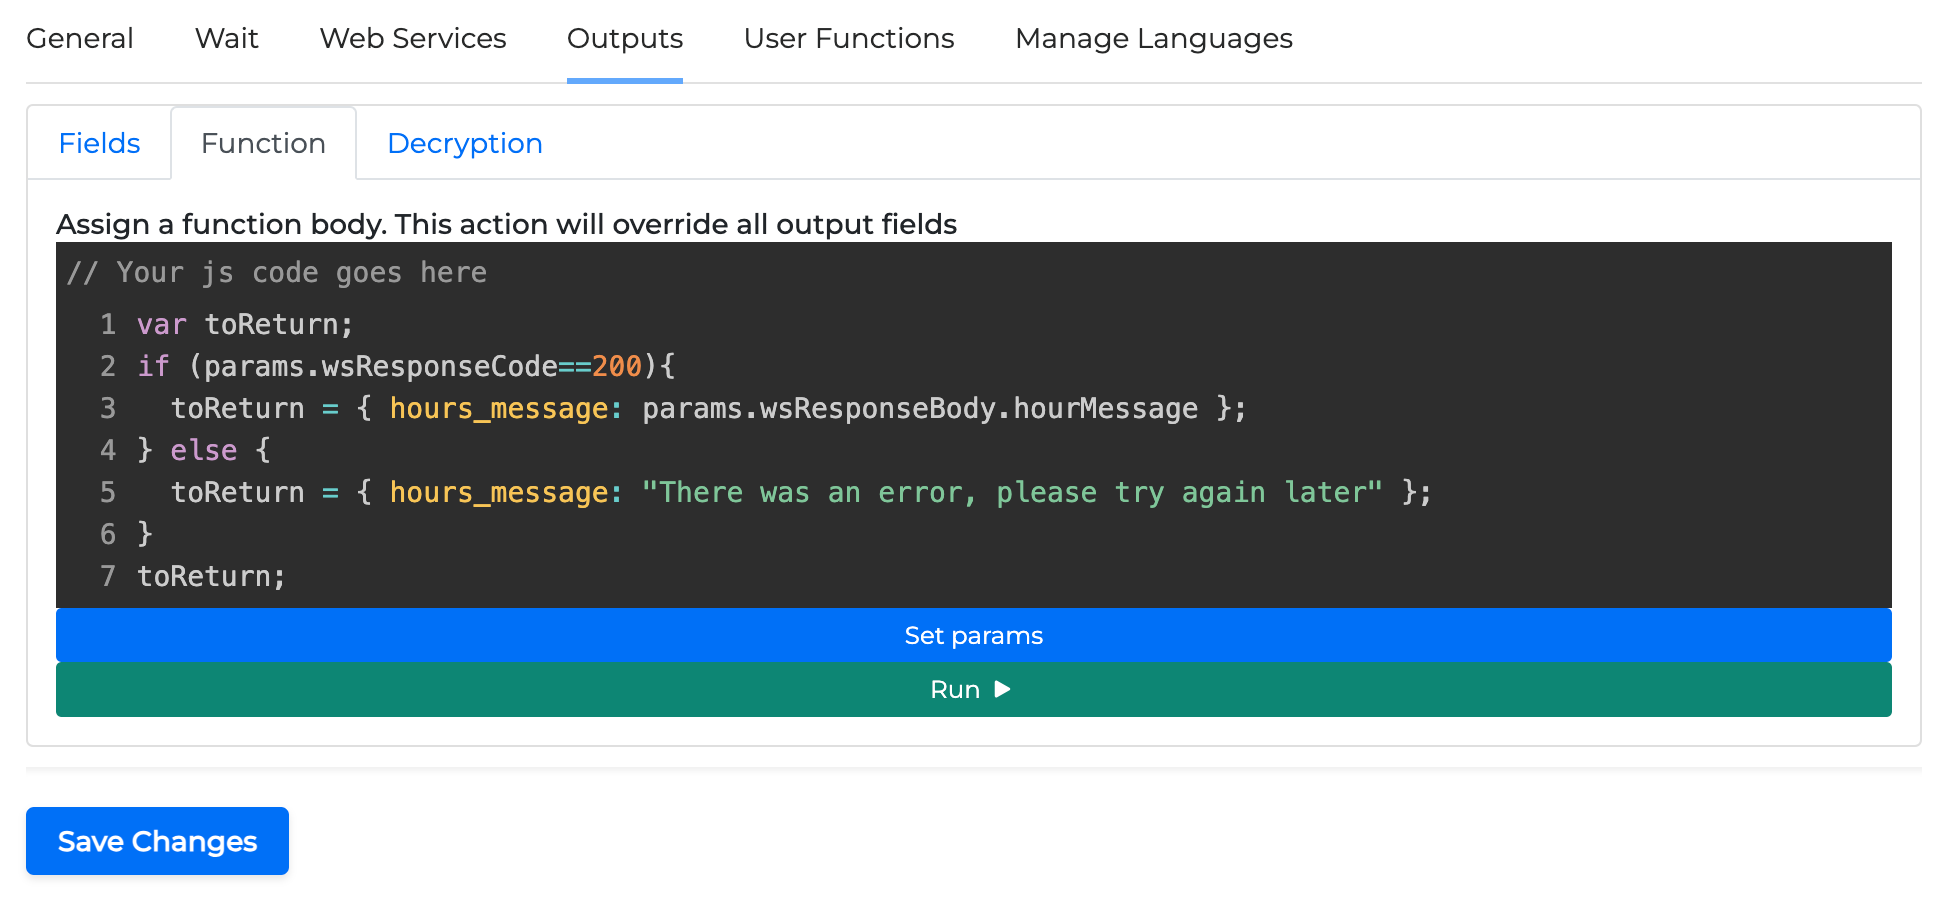The width and height of the screenshot is (1954, 902).
Task: Select the Outputs tab
Action: [x=624, y=39]
